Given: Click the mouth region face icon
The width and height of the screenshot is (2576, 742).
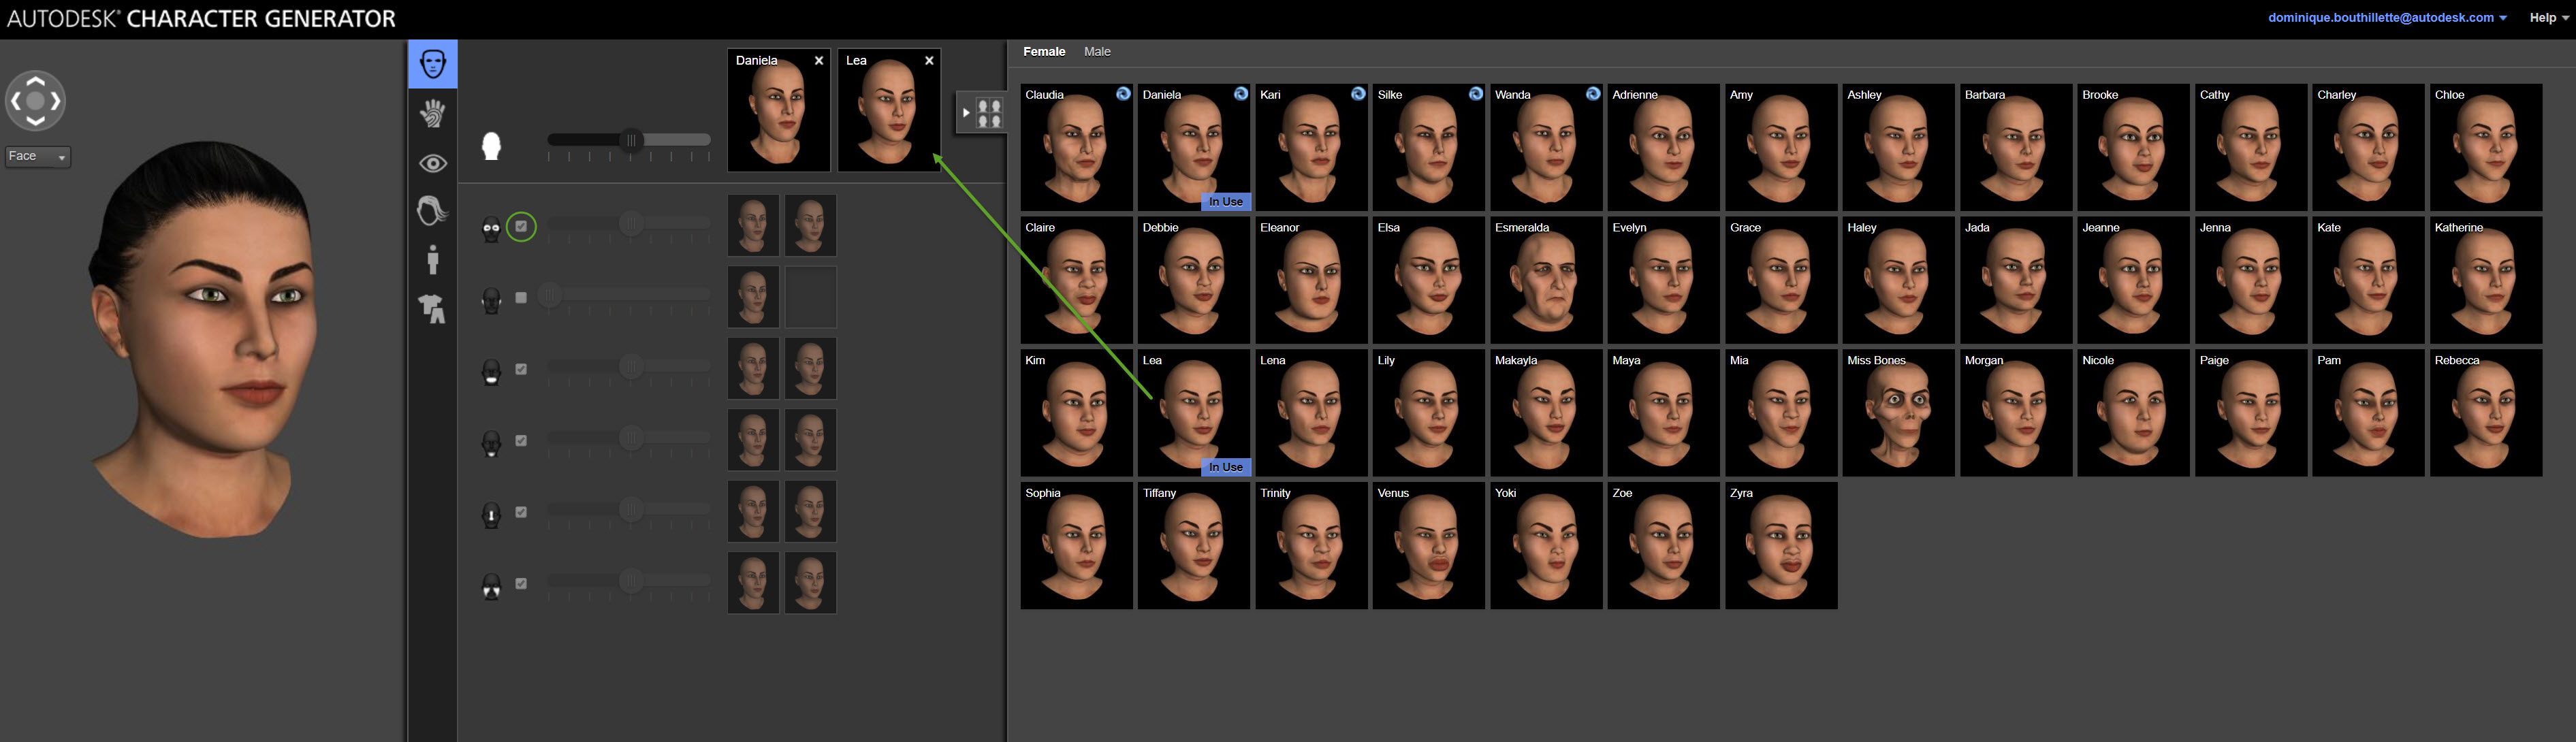Looking at the screenshot, I should (491, 372).
